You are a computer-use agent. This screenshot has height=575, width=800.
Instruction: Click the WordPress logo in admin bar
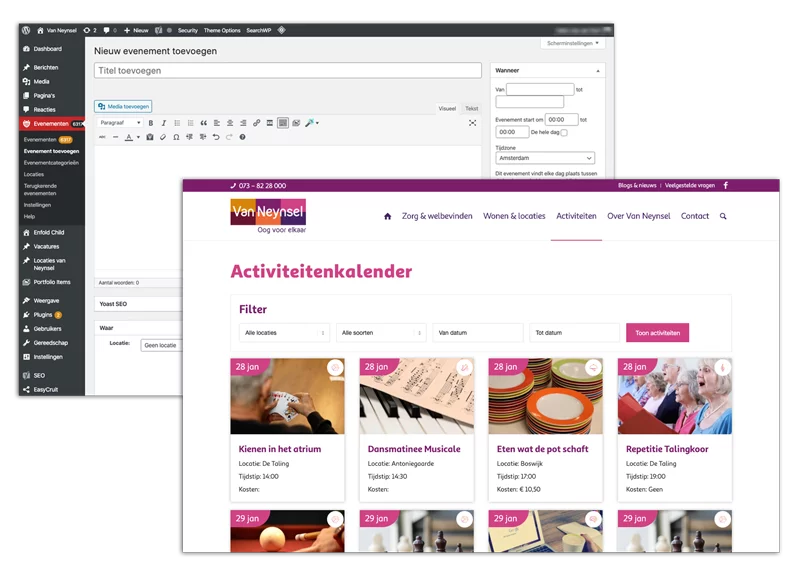(x=26, y=30)
